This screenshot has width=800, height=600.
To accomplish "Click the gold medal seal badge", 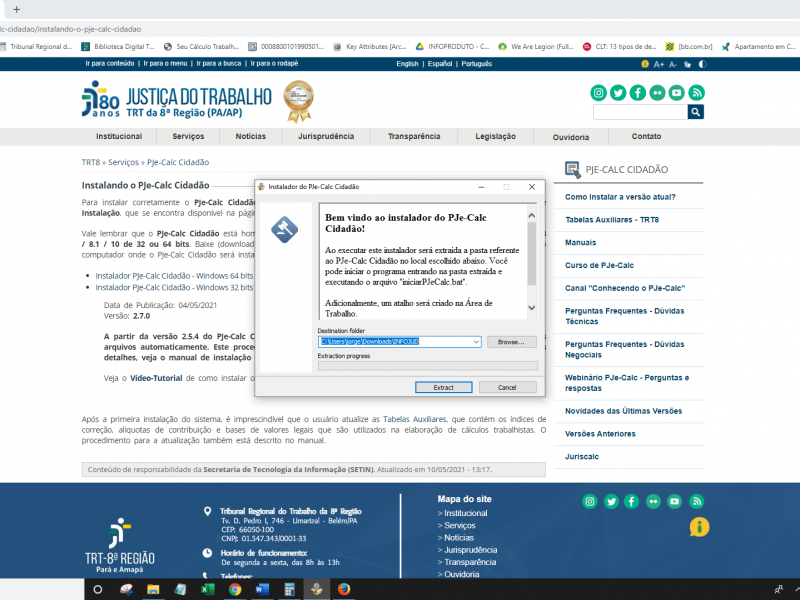I will pyautogui.click(x=299, y=101).
